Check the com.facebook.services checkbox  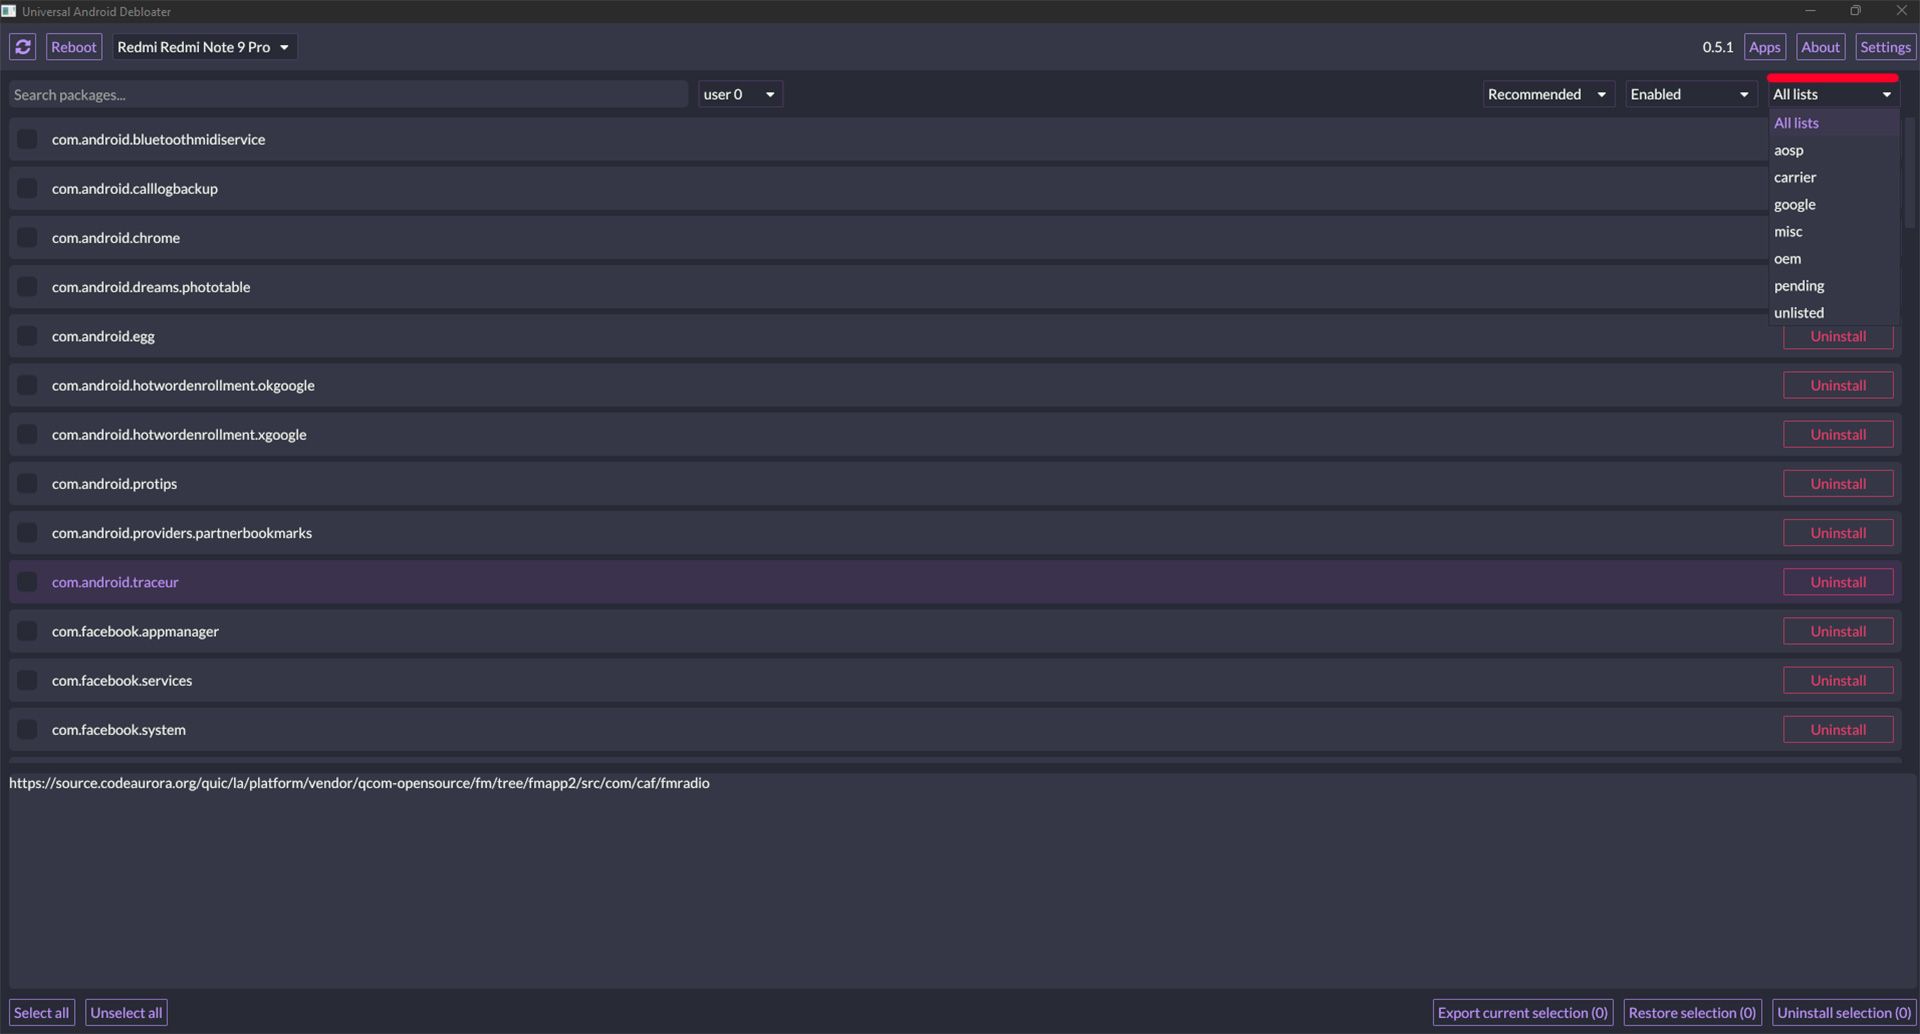[27, 680]
